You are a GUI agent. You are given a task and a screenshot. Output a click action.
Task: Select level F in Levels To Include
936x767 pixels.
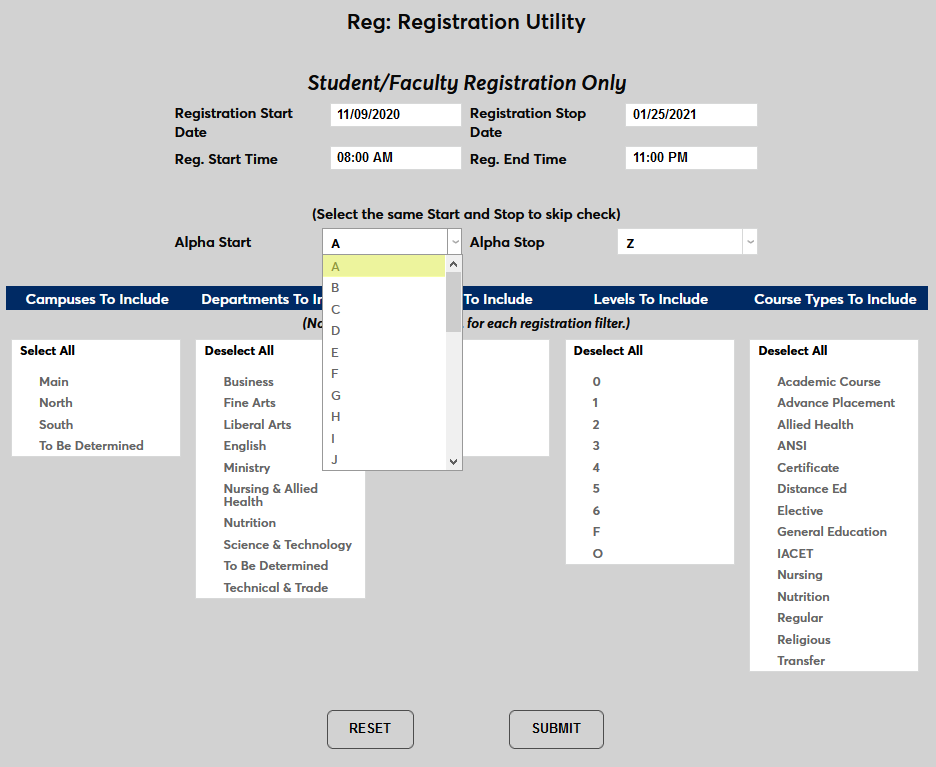pyautogui.click(x=596, y=531)
